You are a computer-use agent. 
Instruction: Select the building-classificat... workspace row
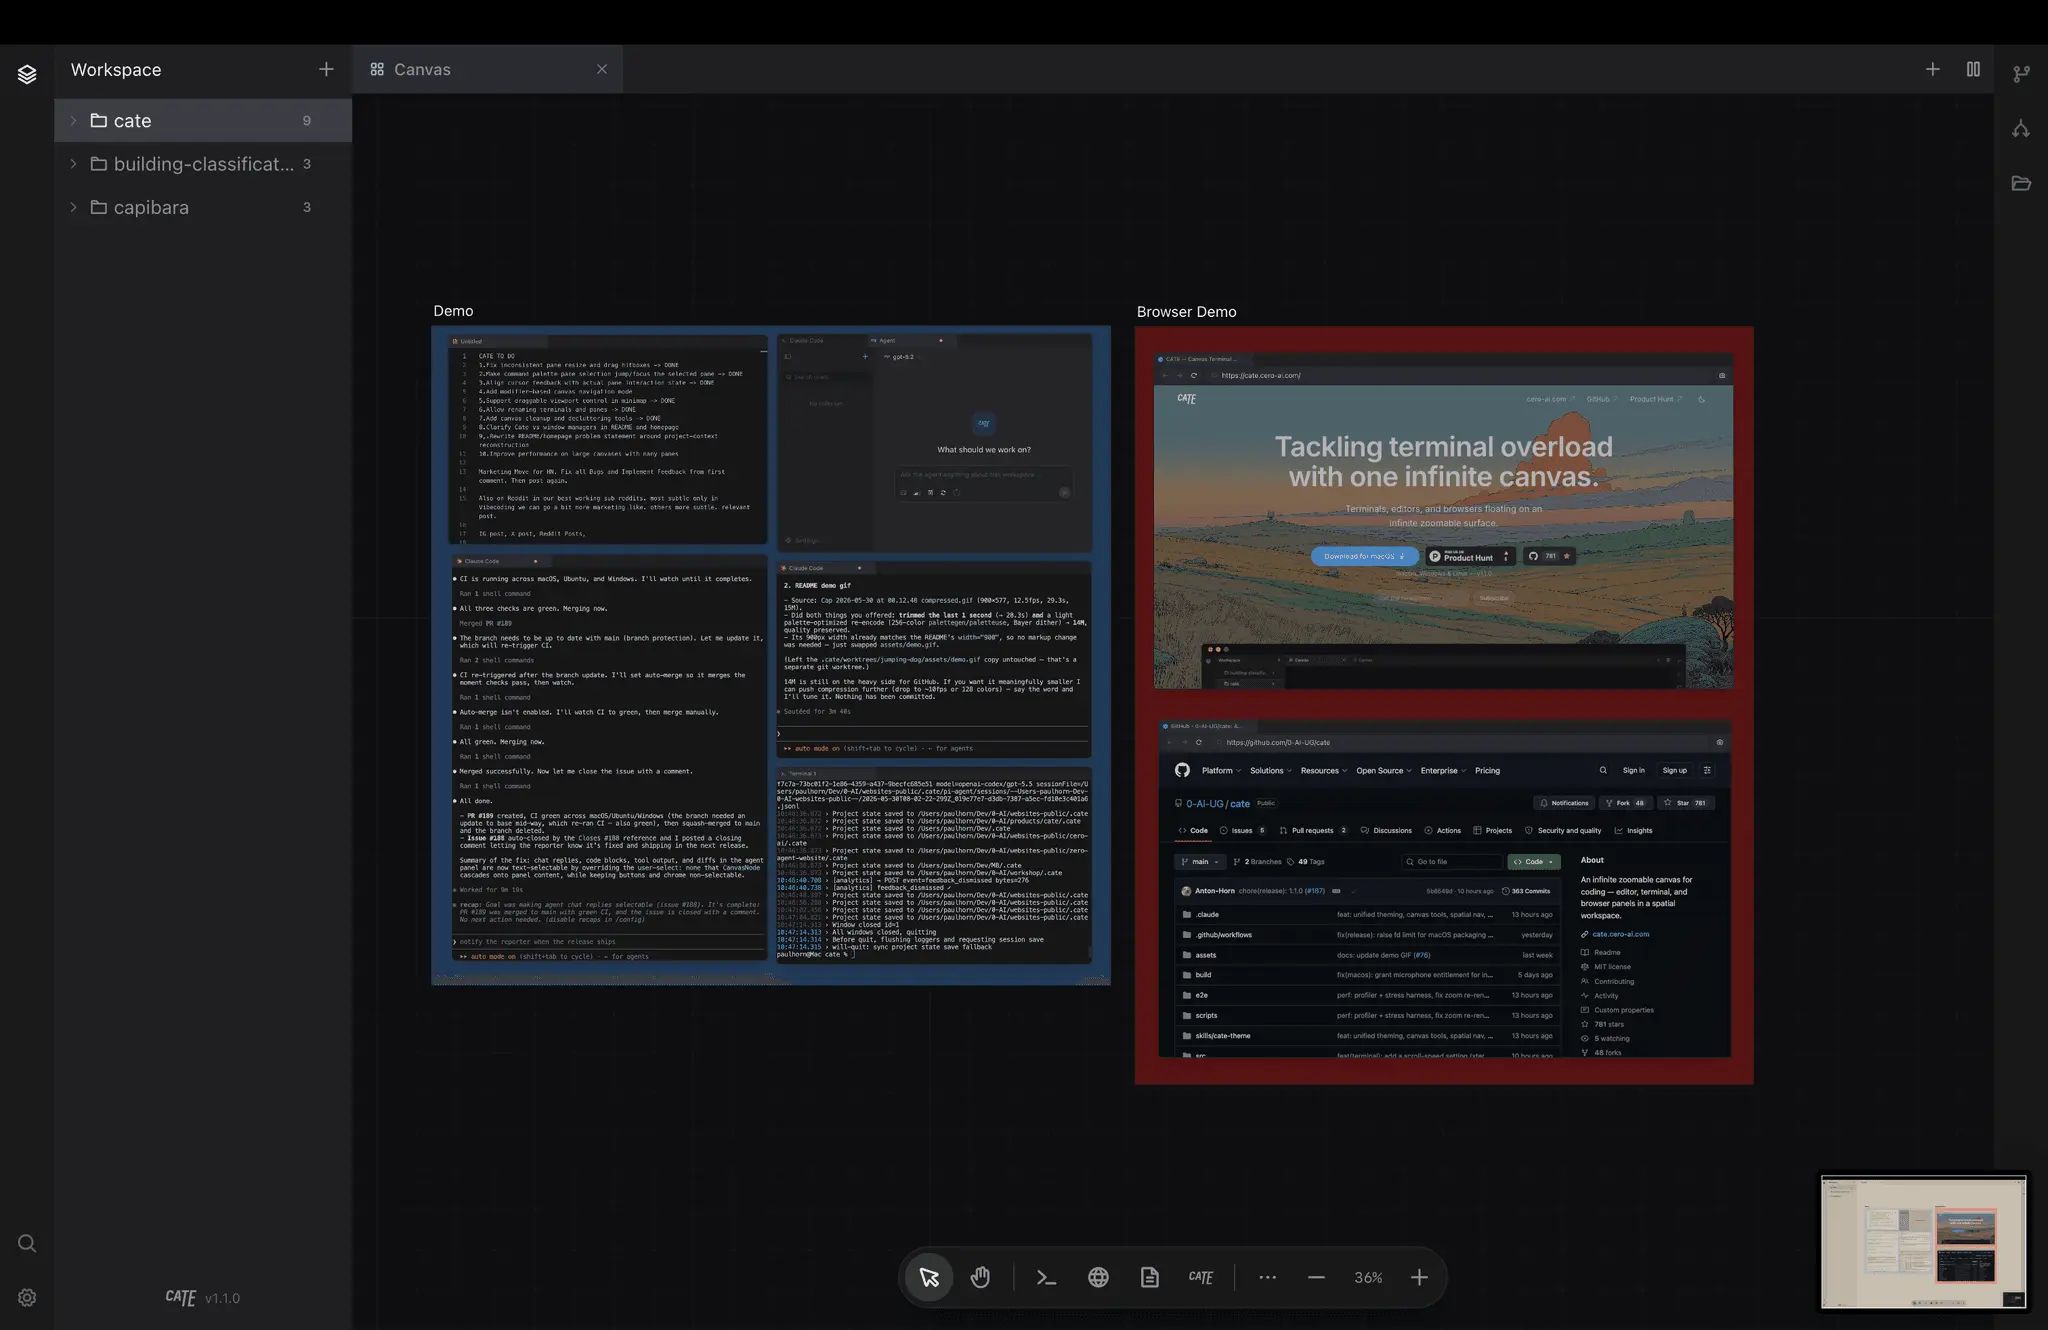click(203, 163)
